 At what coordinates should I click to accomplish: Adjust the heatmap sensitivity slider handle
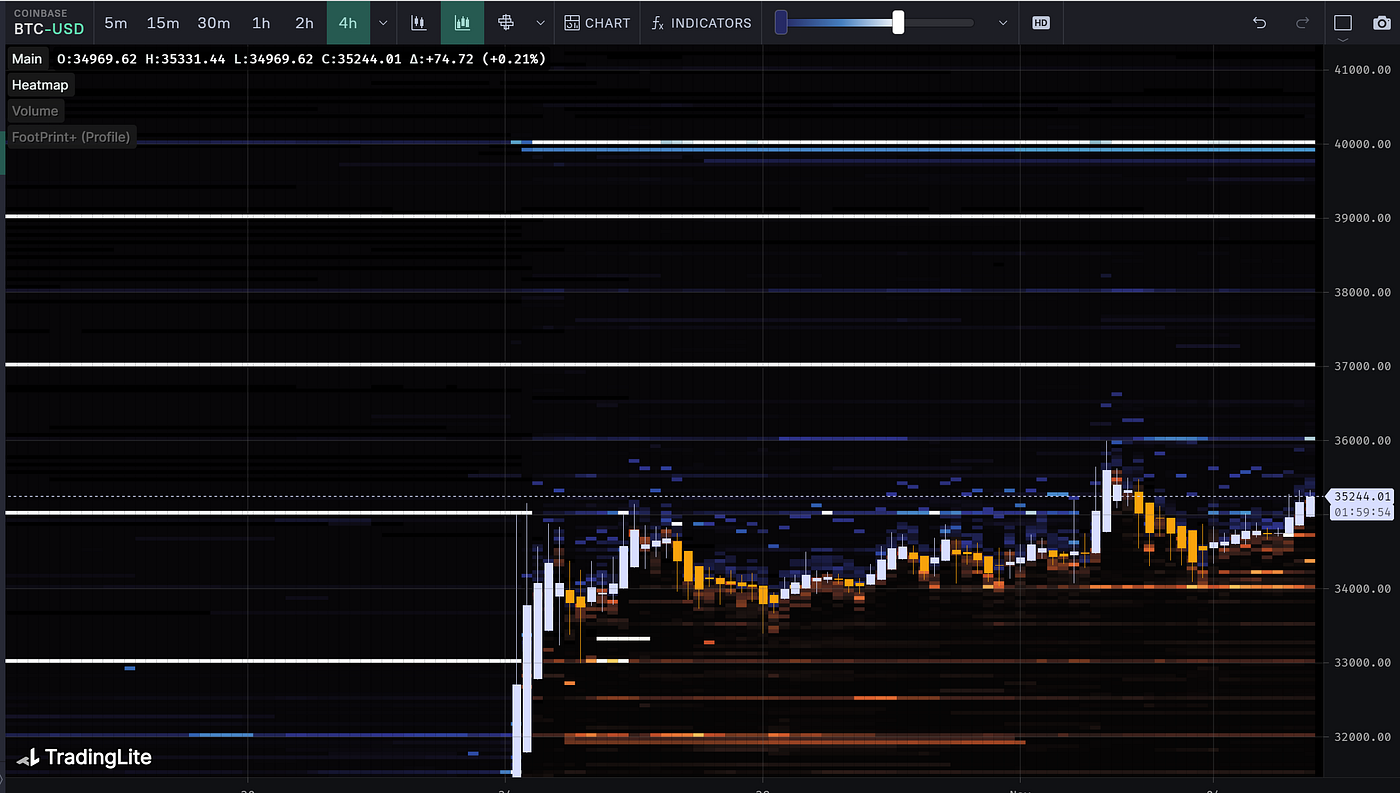898,22
